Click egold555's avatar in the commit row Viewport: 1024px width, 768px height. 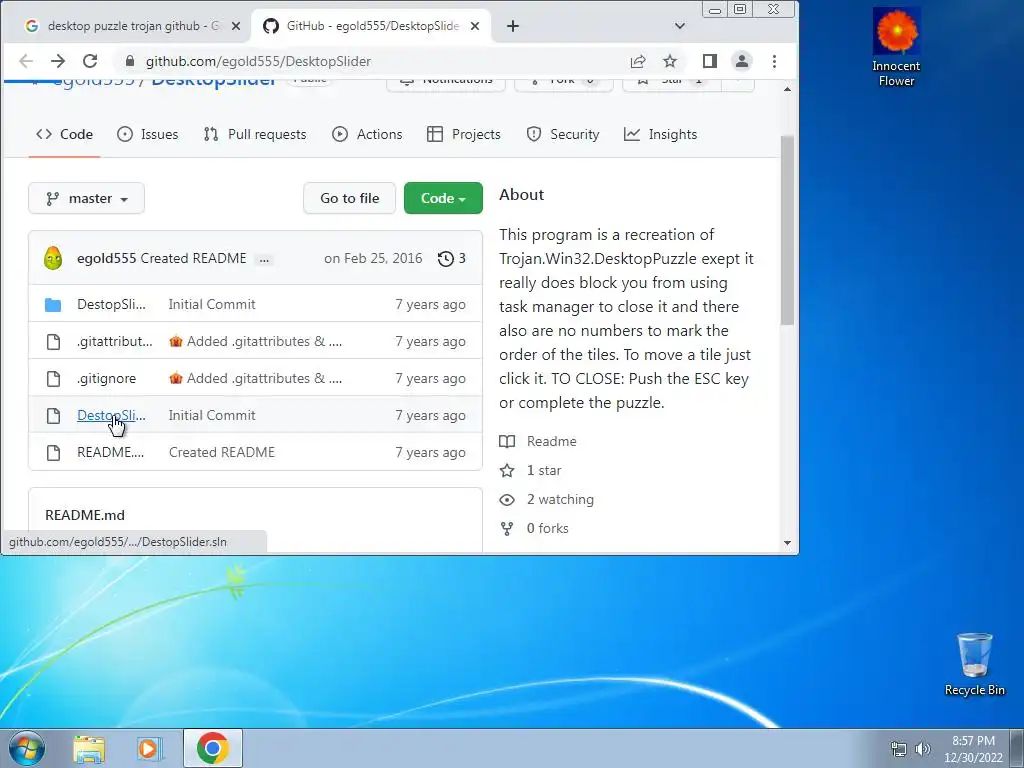tap(53, 258)
